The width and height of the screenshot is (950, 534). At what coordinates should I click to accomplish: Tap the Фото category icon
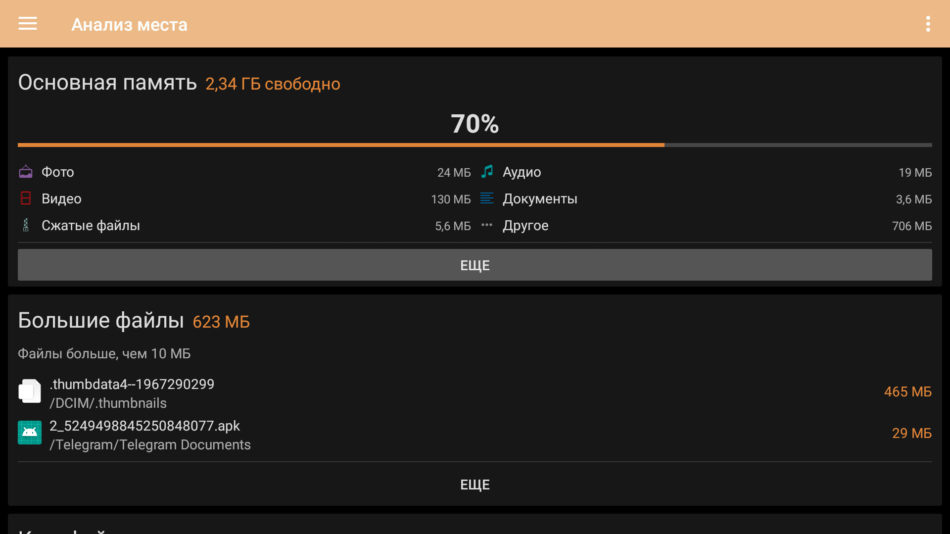(x=25, y=172)
